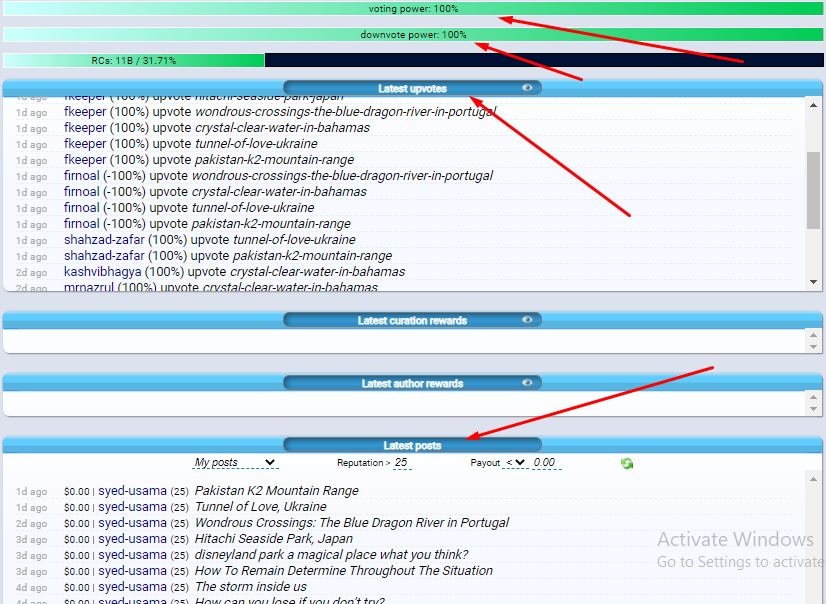Viewport: 826px width, 604px height.
Task: Click kashvibhagya's username in upvotes list
Action: 102,272
